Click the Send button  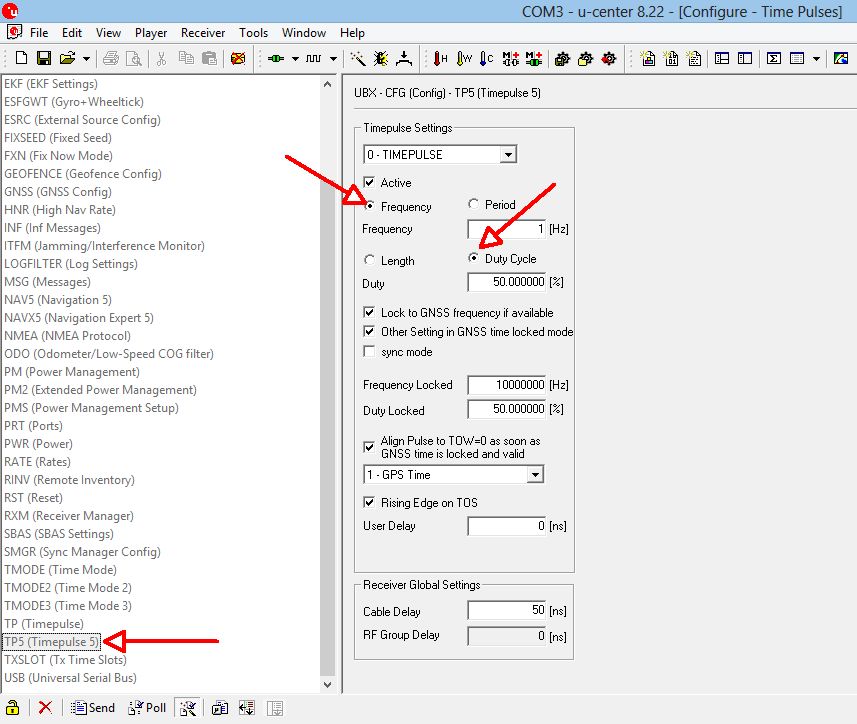[93, 708]
